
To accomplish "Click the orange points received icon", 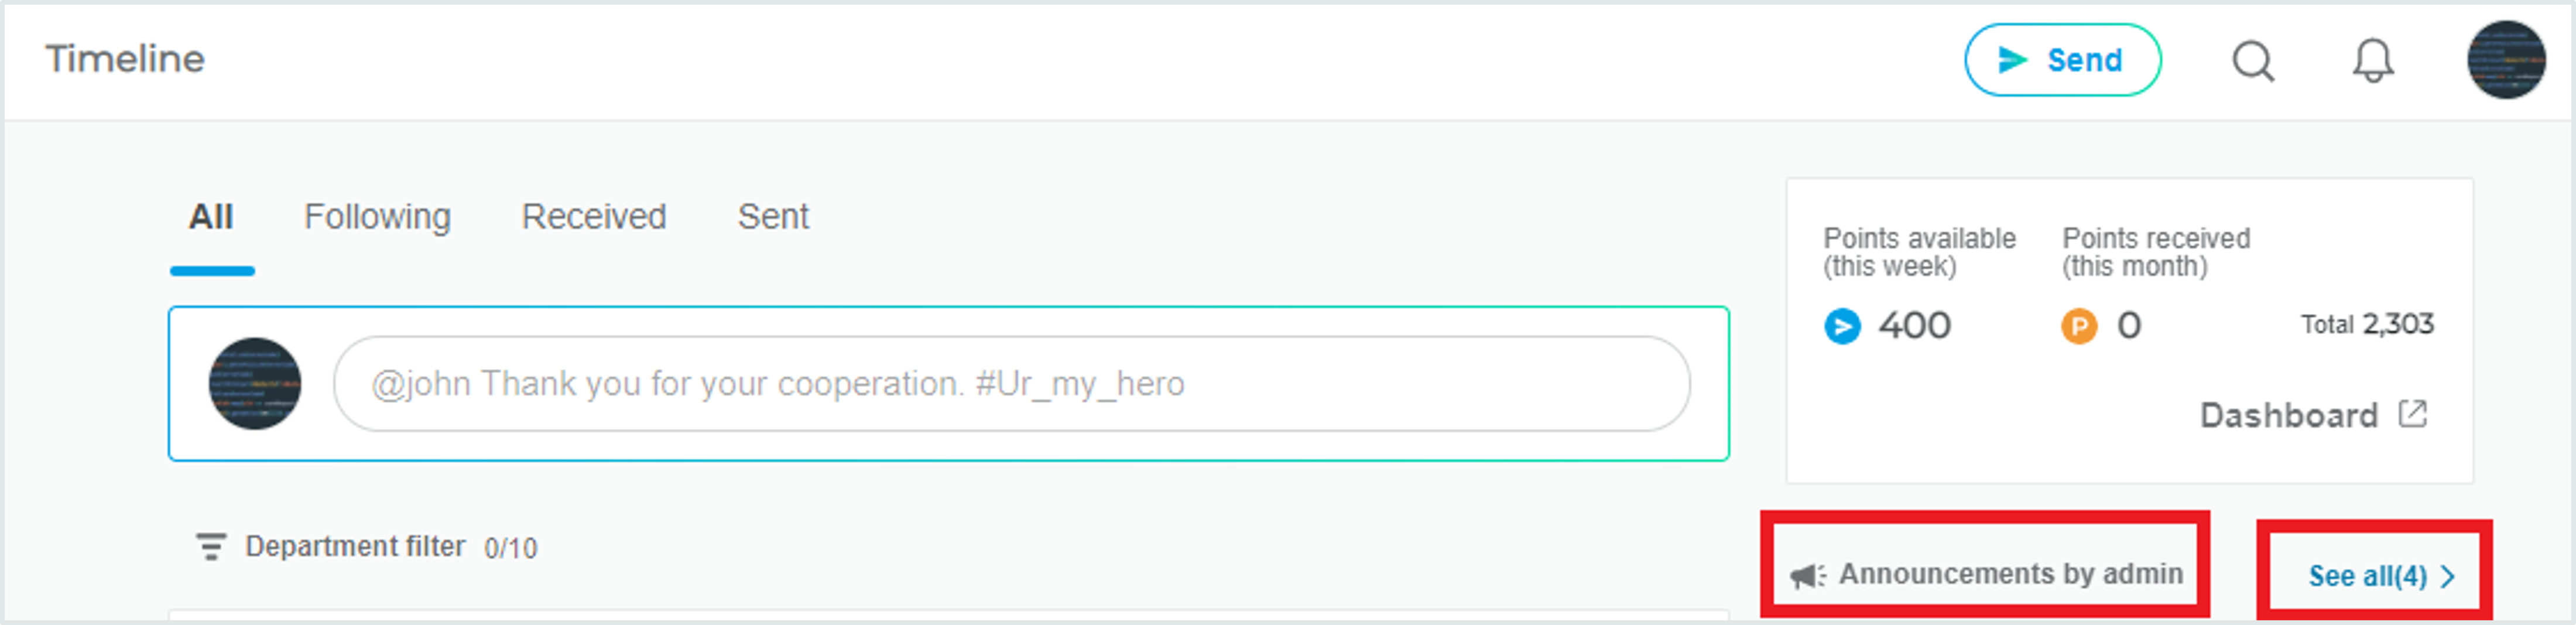I will (2079, 326).
